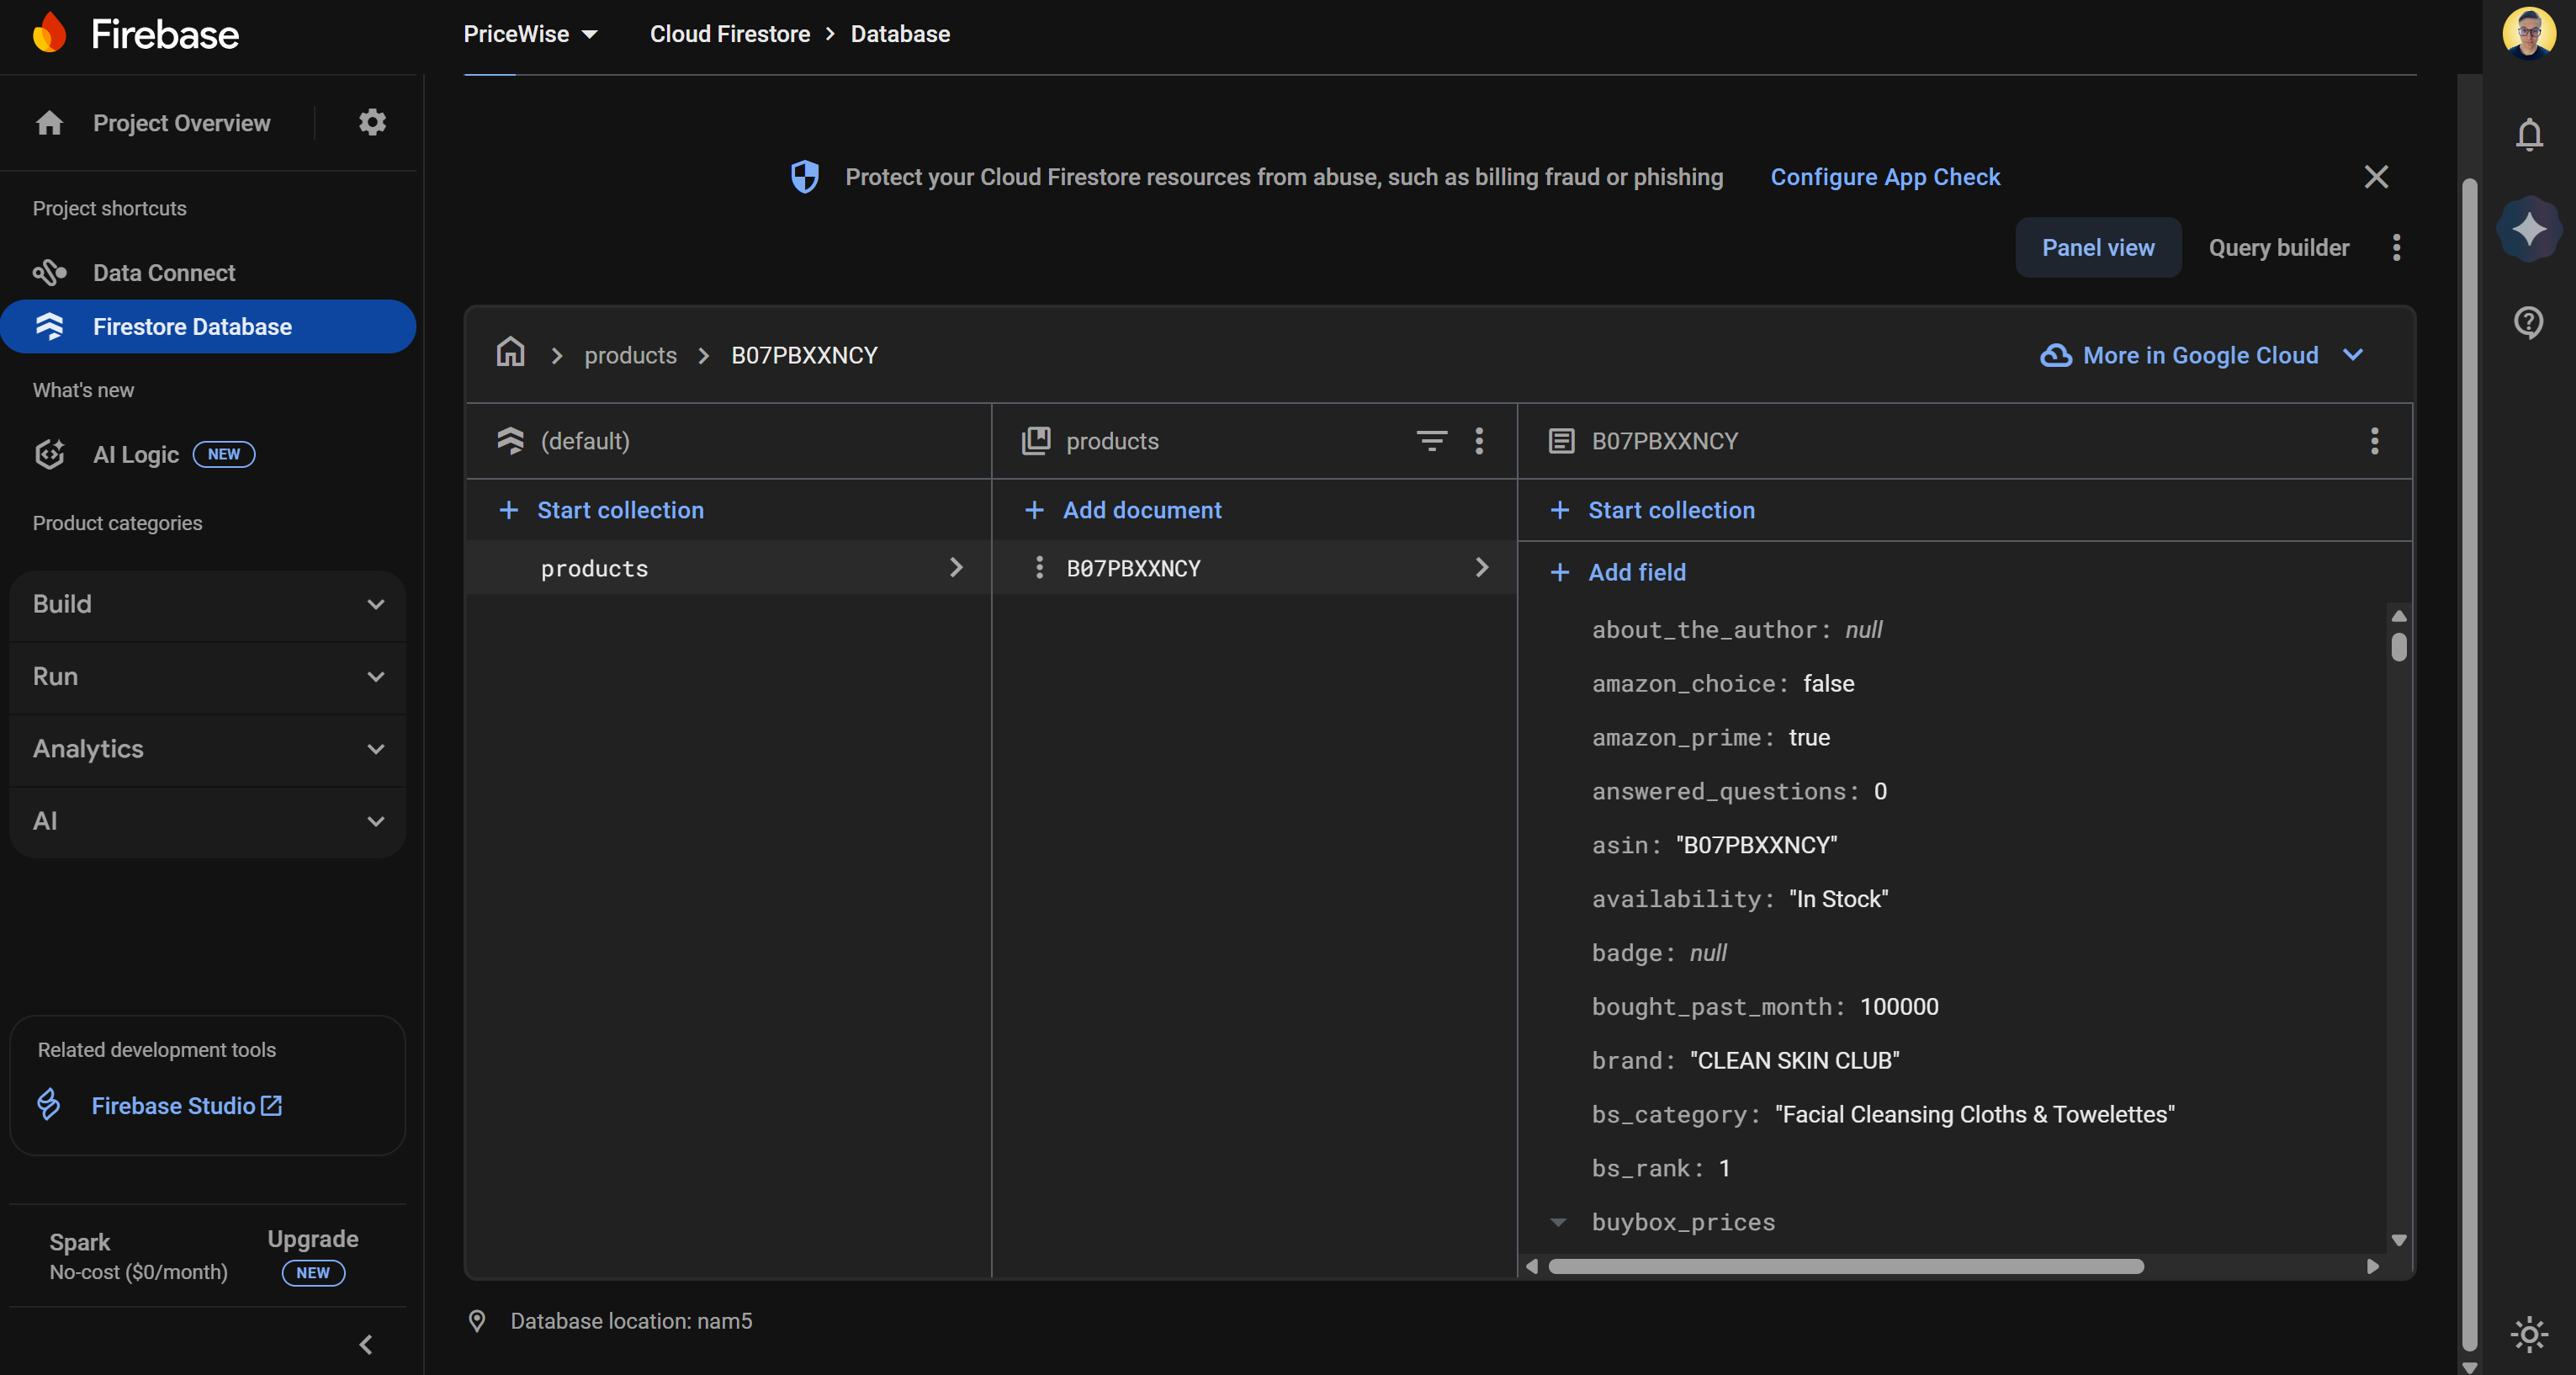Open project settings gear next to Project Overview

point(371,122)
